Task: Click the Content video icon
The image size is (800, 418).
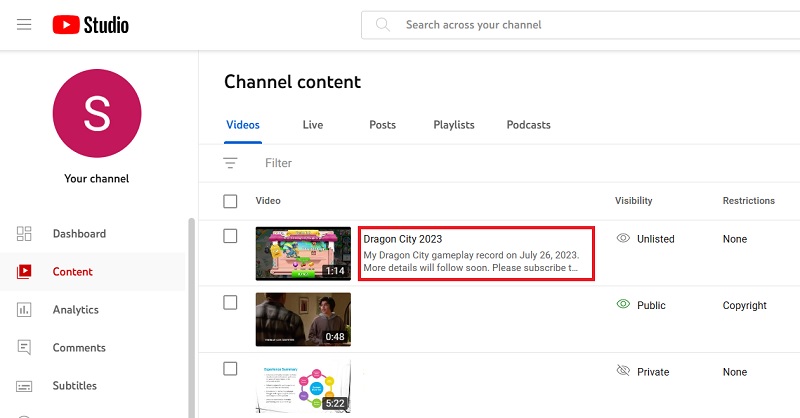Action: tap(24, 272)
